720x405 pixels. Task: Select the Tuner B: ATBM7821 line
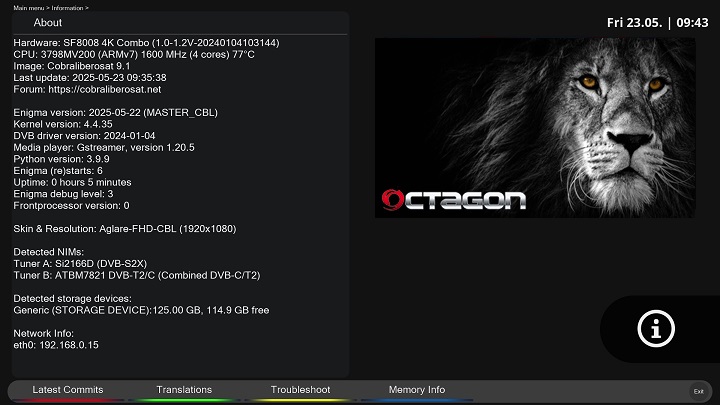point(137,276)
